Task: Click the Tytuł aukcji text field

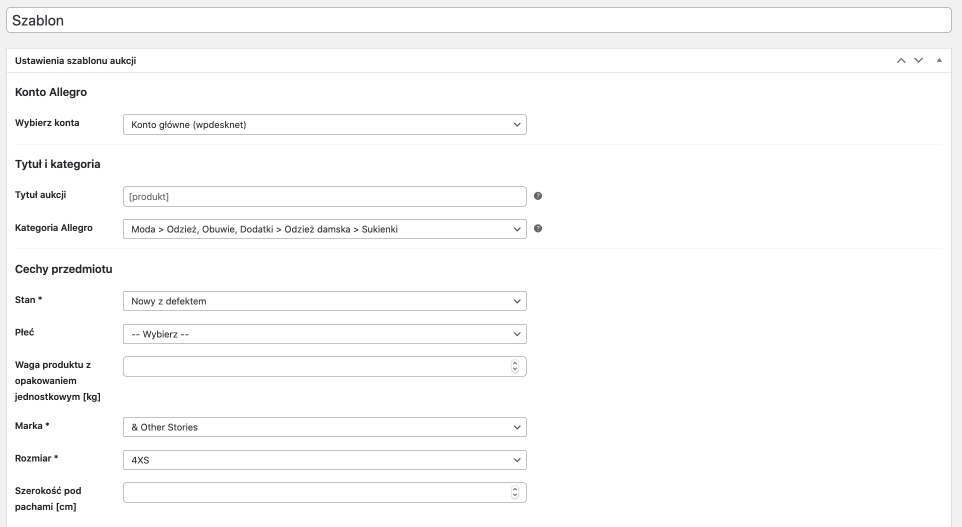Action: tap(325, 196)
